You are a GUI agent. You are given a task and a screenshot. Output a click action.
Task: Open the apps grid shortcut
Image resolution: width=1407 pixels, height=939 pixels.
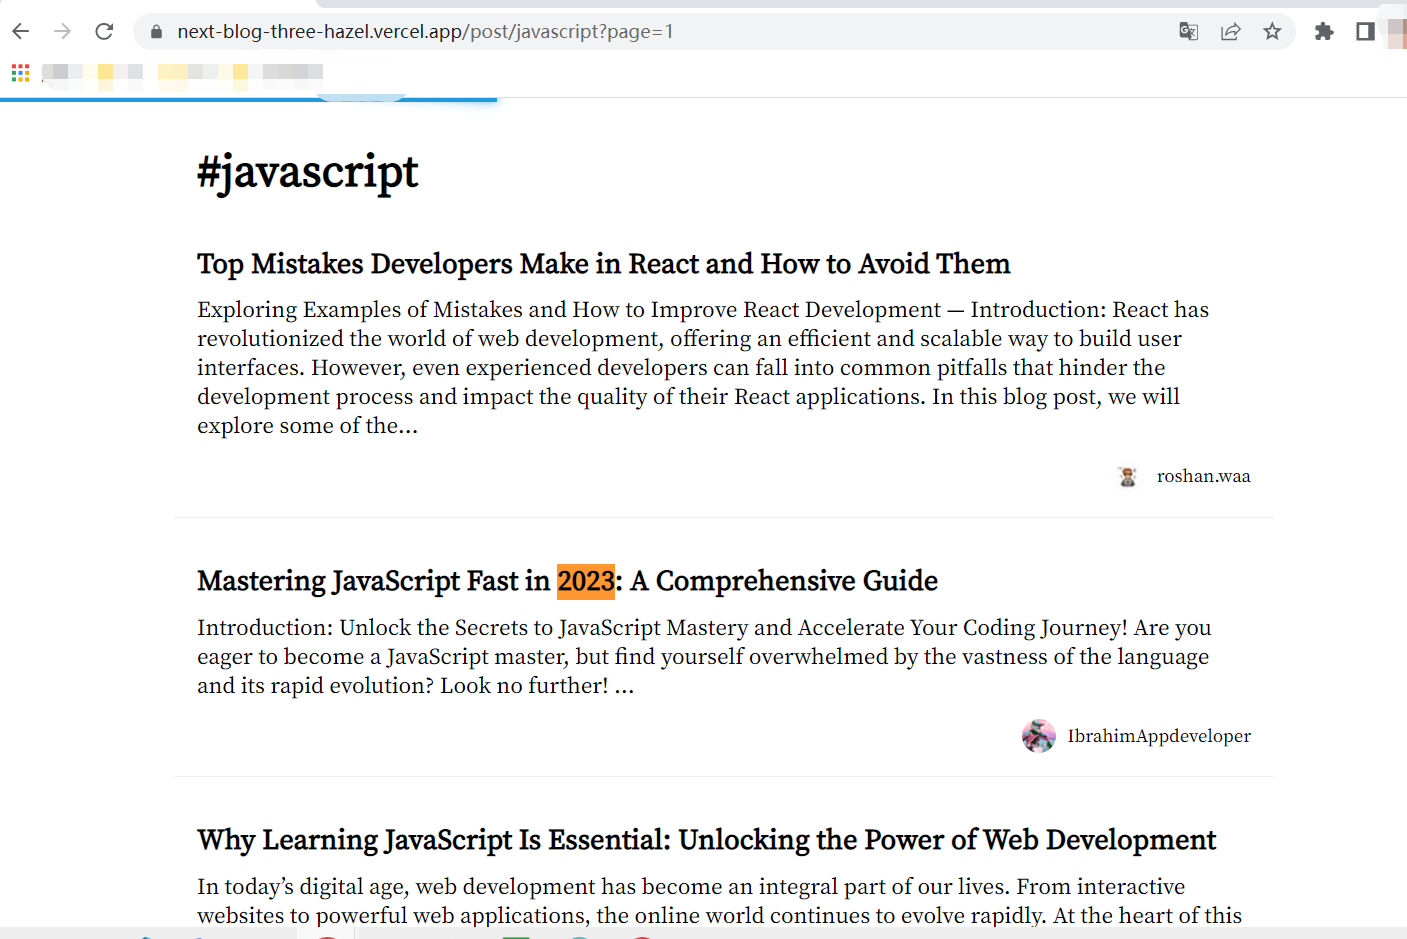(x=20, y=72)
